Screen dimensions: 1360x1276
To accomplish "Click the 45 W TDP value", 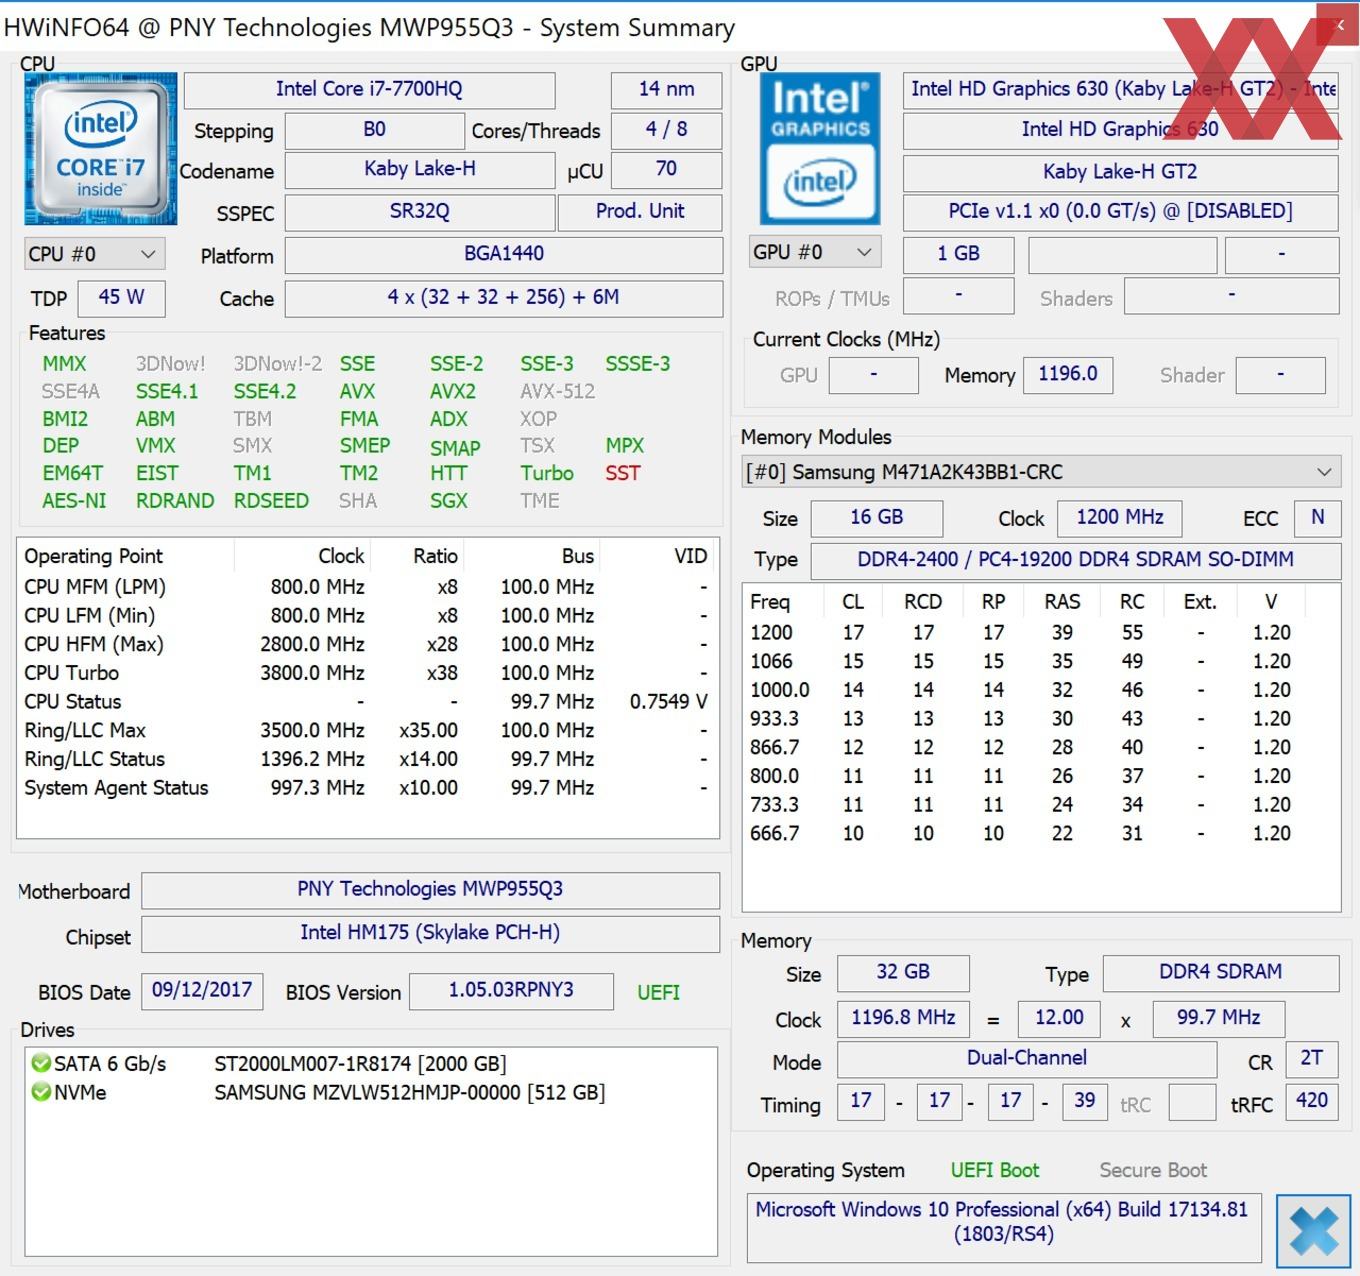I will [x=121, y=297].
